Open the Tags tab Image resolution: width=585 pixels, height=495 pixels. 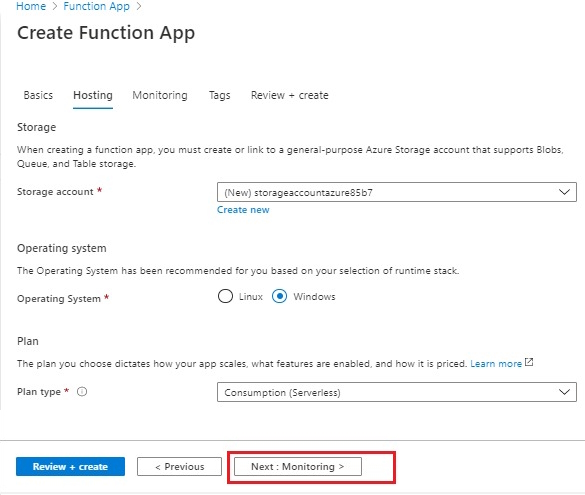coord(219,95)
